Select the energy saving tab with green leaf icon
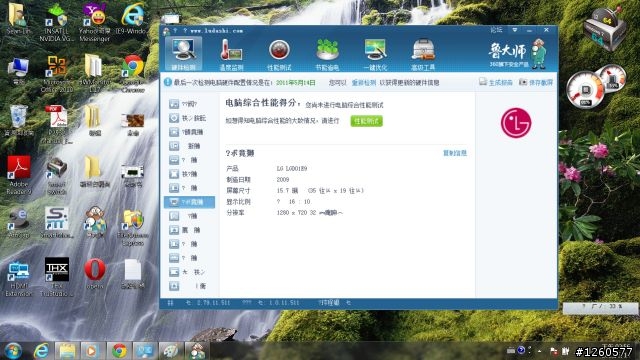This screenshot has width=640, height=360. 327,54
